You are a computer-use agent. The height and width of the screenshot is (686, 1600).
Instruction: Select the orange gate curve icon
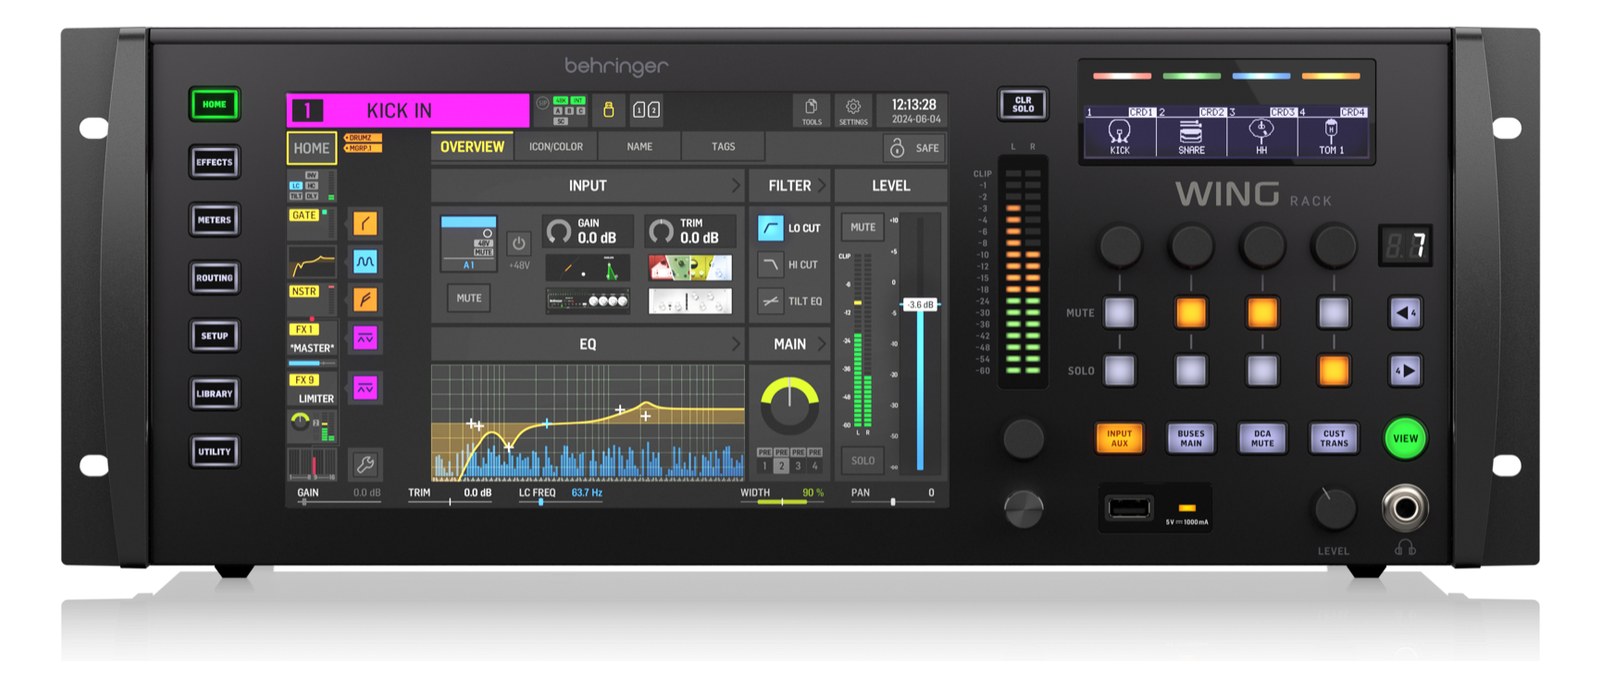(x=365, y=223)
